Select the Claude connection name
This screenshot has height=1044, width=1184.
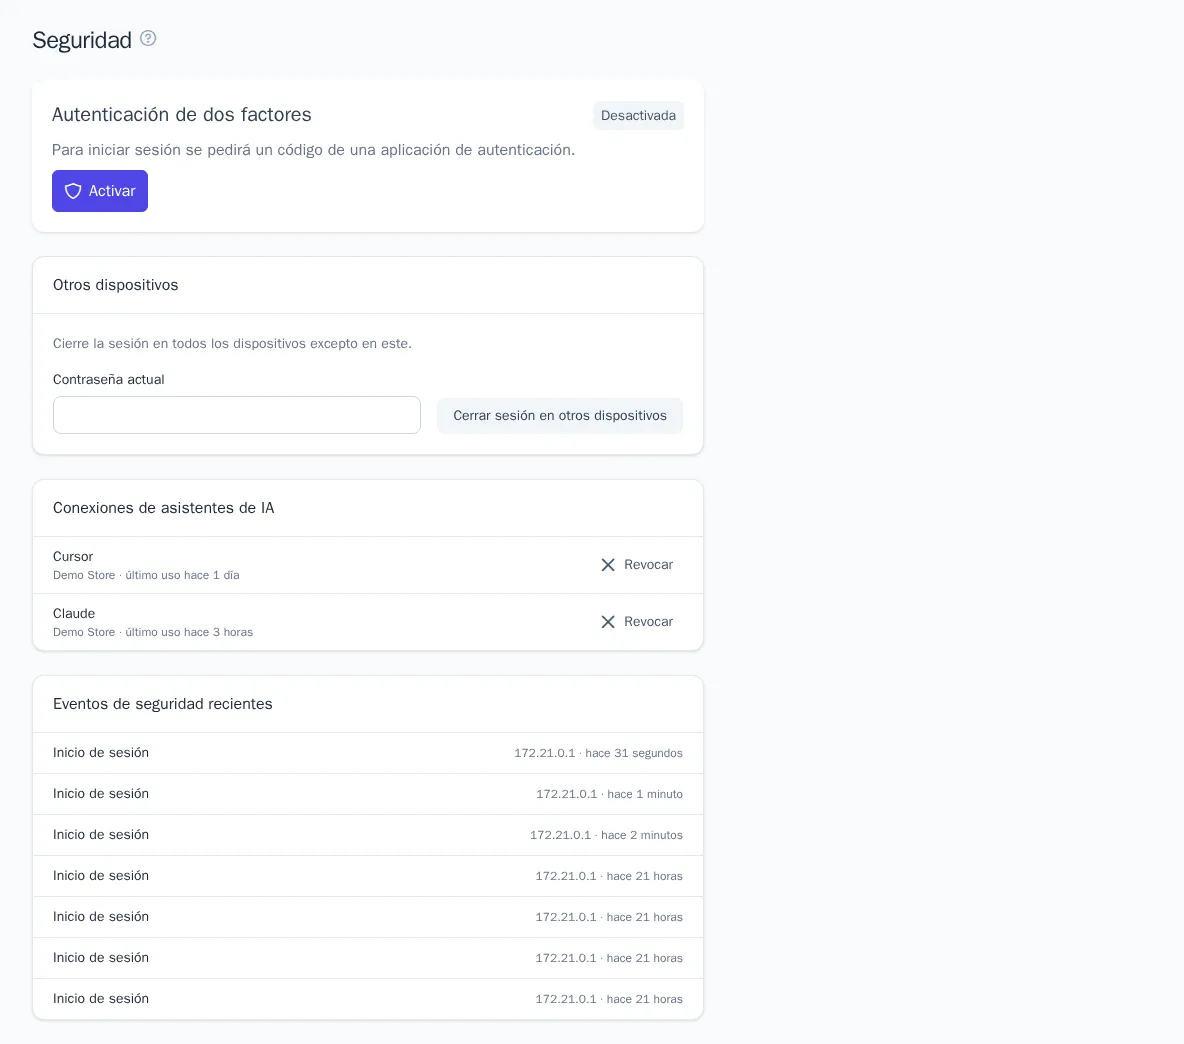click(x=74, y=614)
